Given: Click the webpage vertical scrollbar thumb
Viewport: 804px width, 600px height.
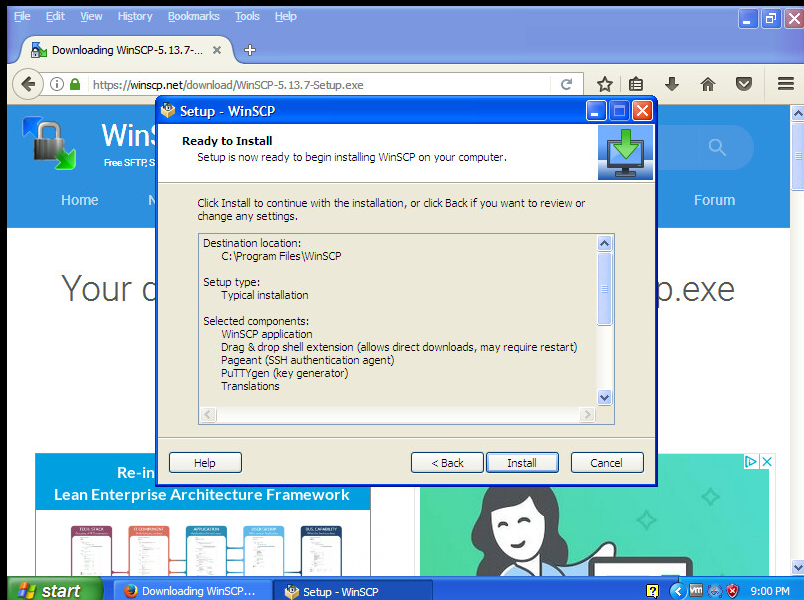Looking at the screenshot, I should click(797, 155).
